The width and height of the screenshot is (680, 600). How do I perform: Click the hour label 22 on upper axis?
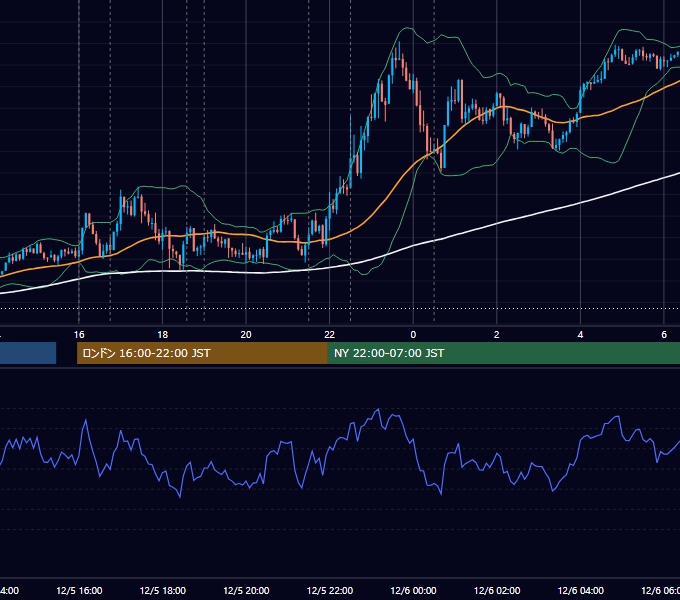coord(330,335)
